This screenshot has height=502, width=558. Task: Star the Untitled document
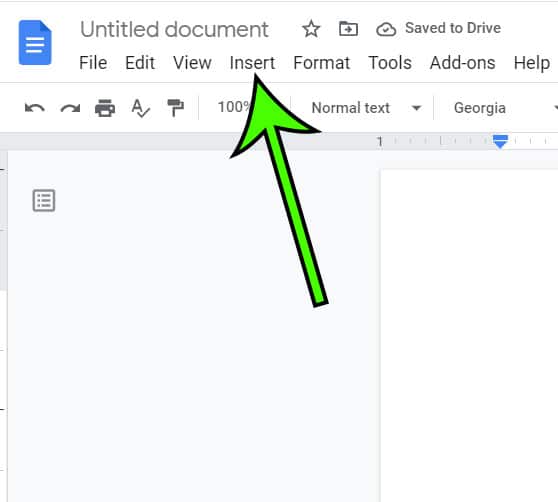click(311, 29)
